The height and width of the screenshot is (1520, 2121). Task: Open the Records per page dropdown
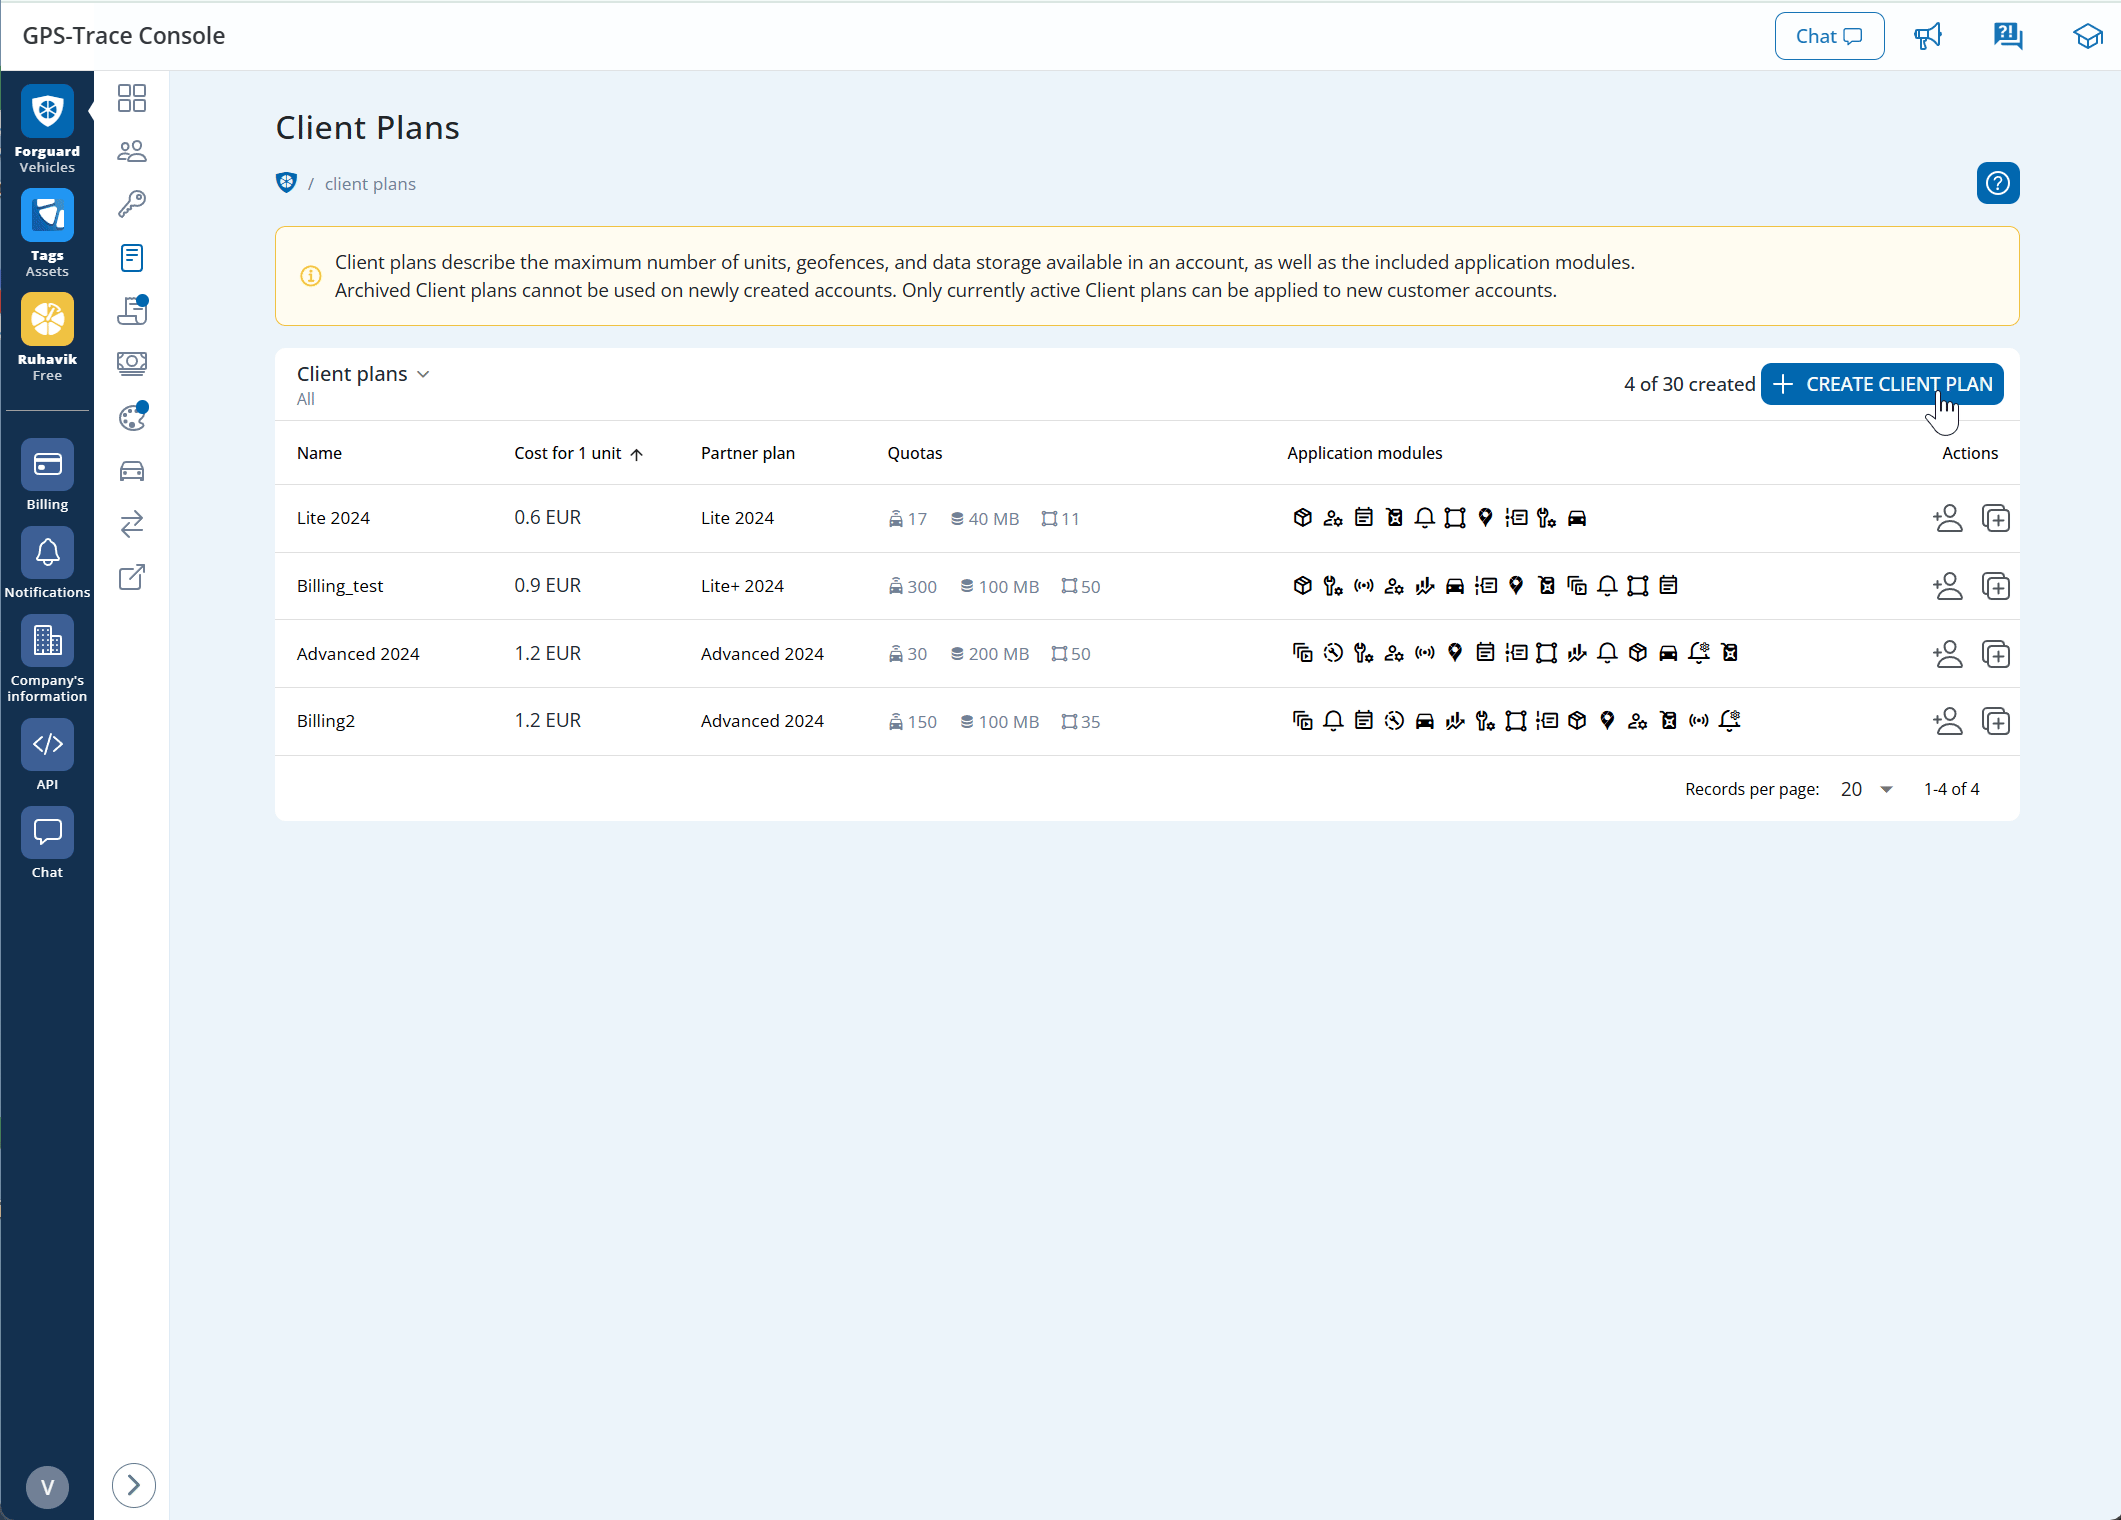click(x=1866, y=789)
